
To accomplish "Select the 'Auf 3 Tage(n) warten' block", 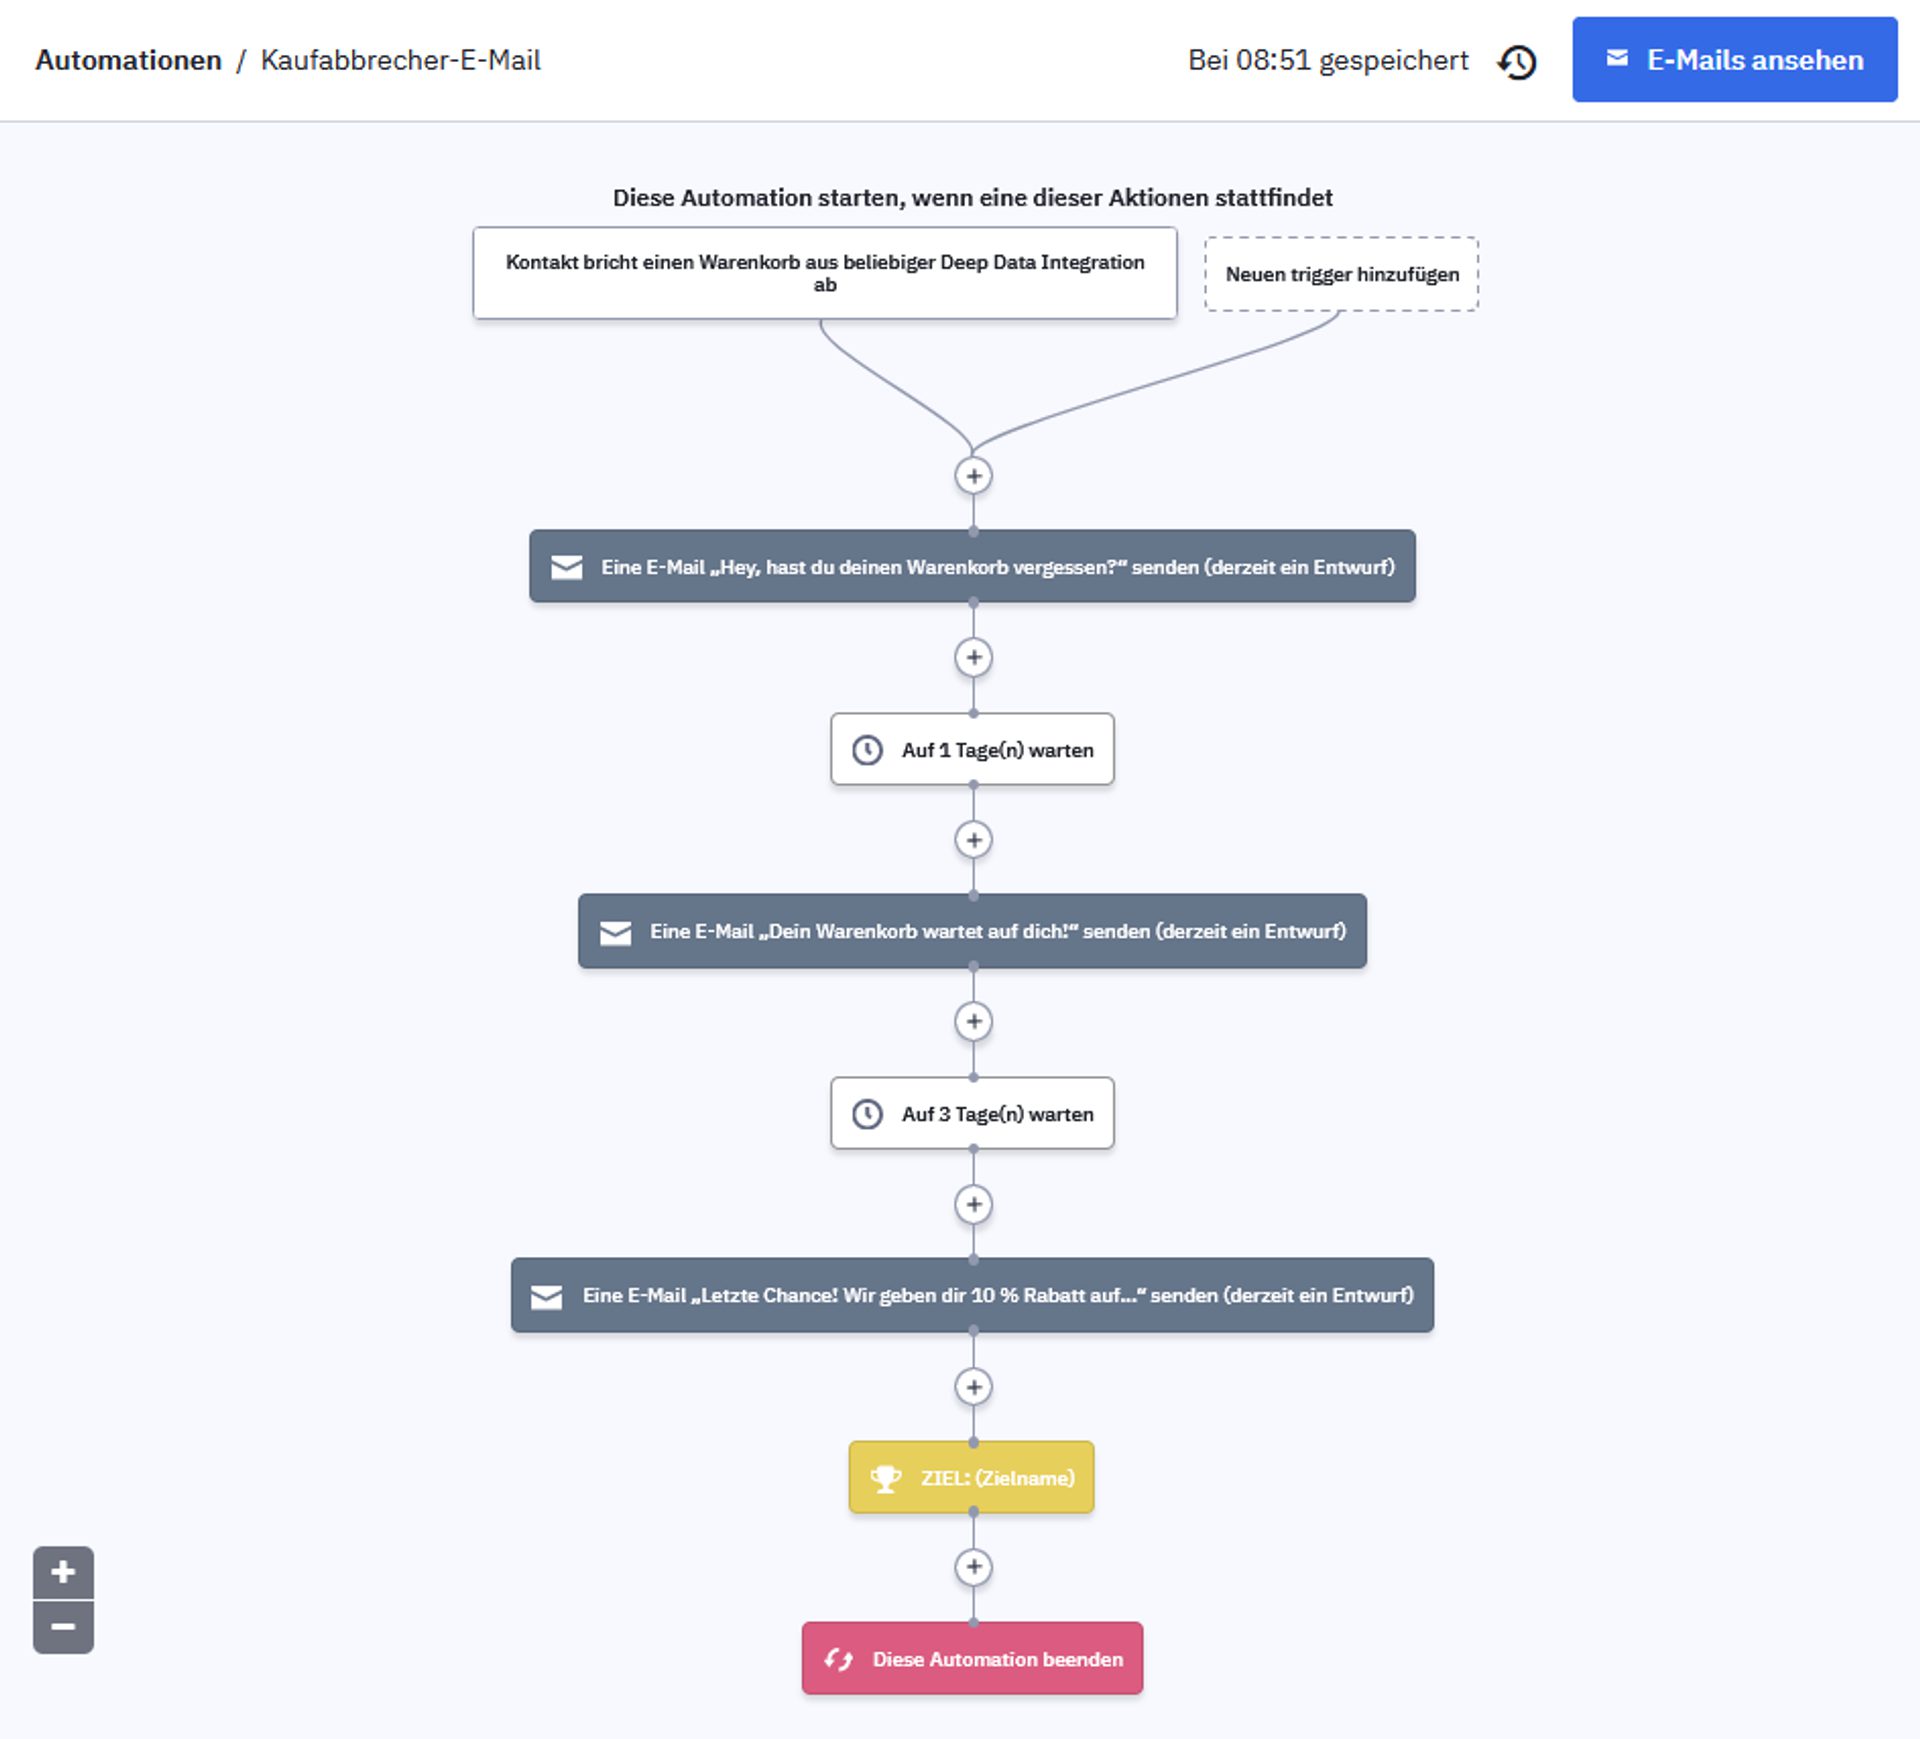I will point(972,1114).
